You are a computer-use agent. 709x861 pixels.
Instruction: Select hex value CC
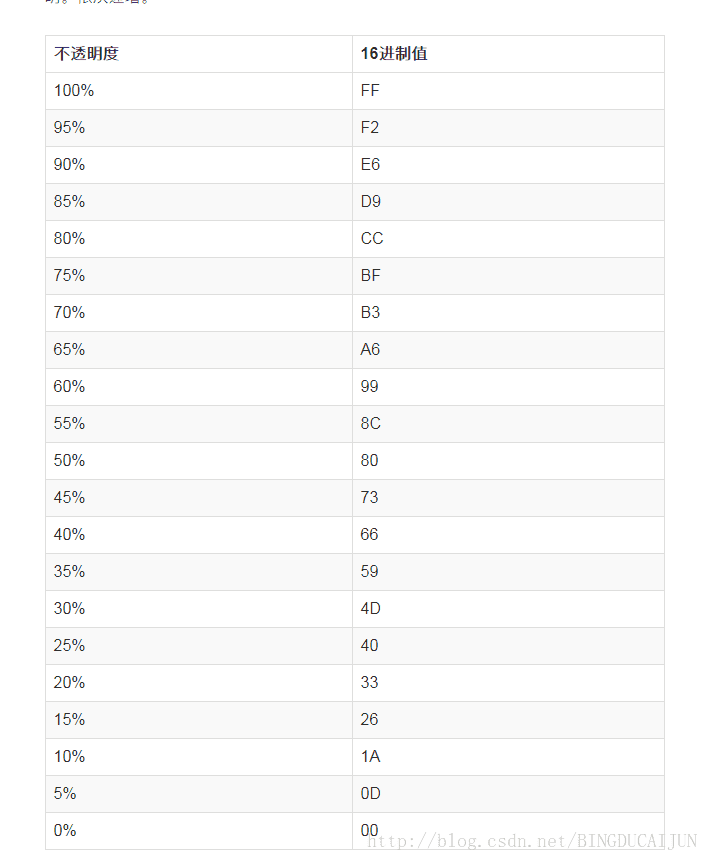point(508,239)
